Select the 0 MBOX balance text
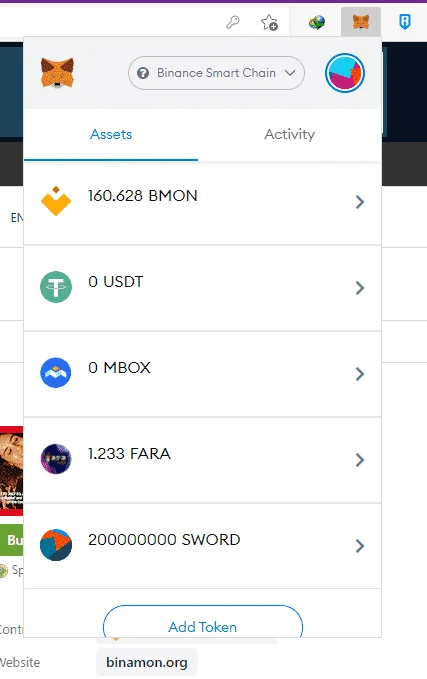 119,368
